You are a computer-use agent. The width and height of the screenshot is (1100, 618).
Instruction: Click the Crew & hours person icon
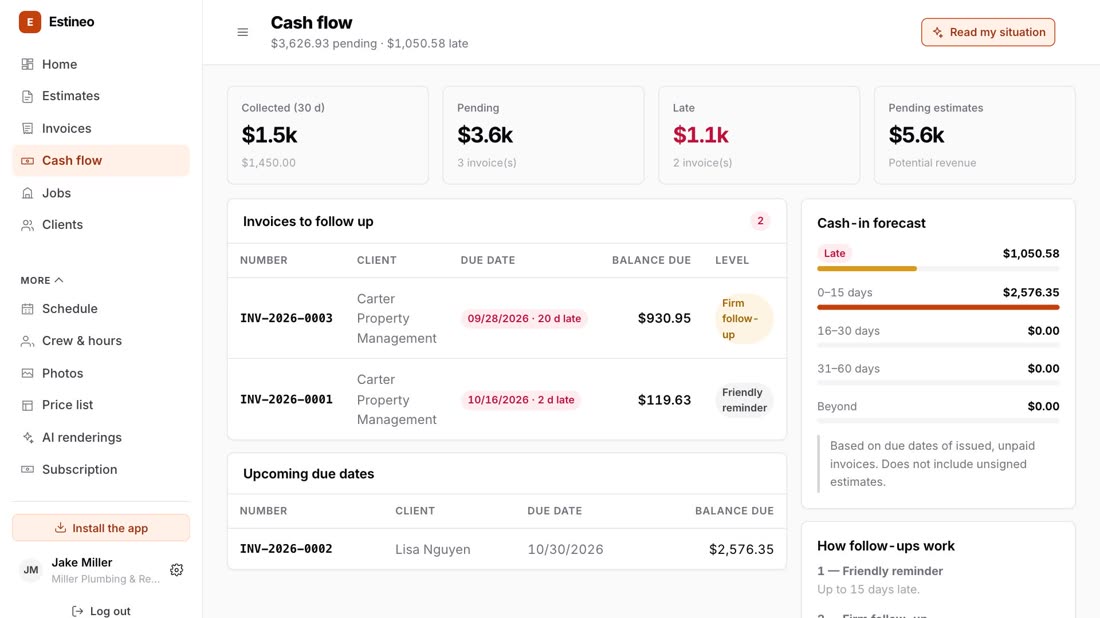(27, 341)
